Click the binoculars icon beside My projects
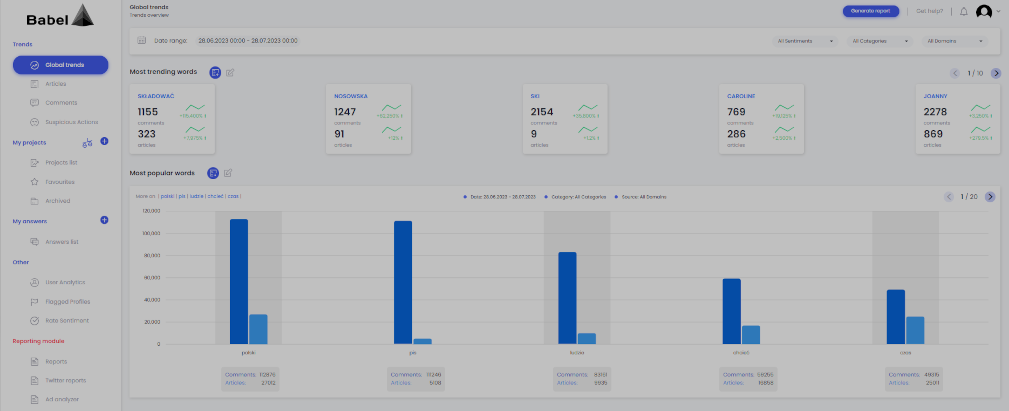This screenshot has height=411, width=1009. pos(86,142)
